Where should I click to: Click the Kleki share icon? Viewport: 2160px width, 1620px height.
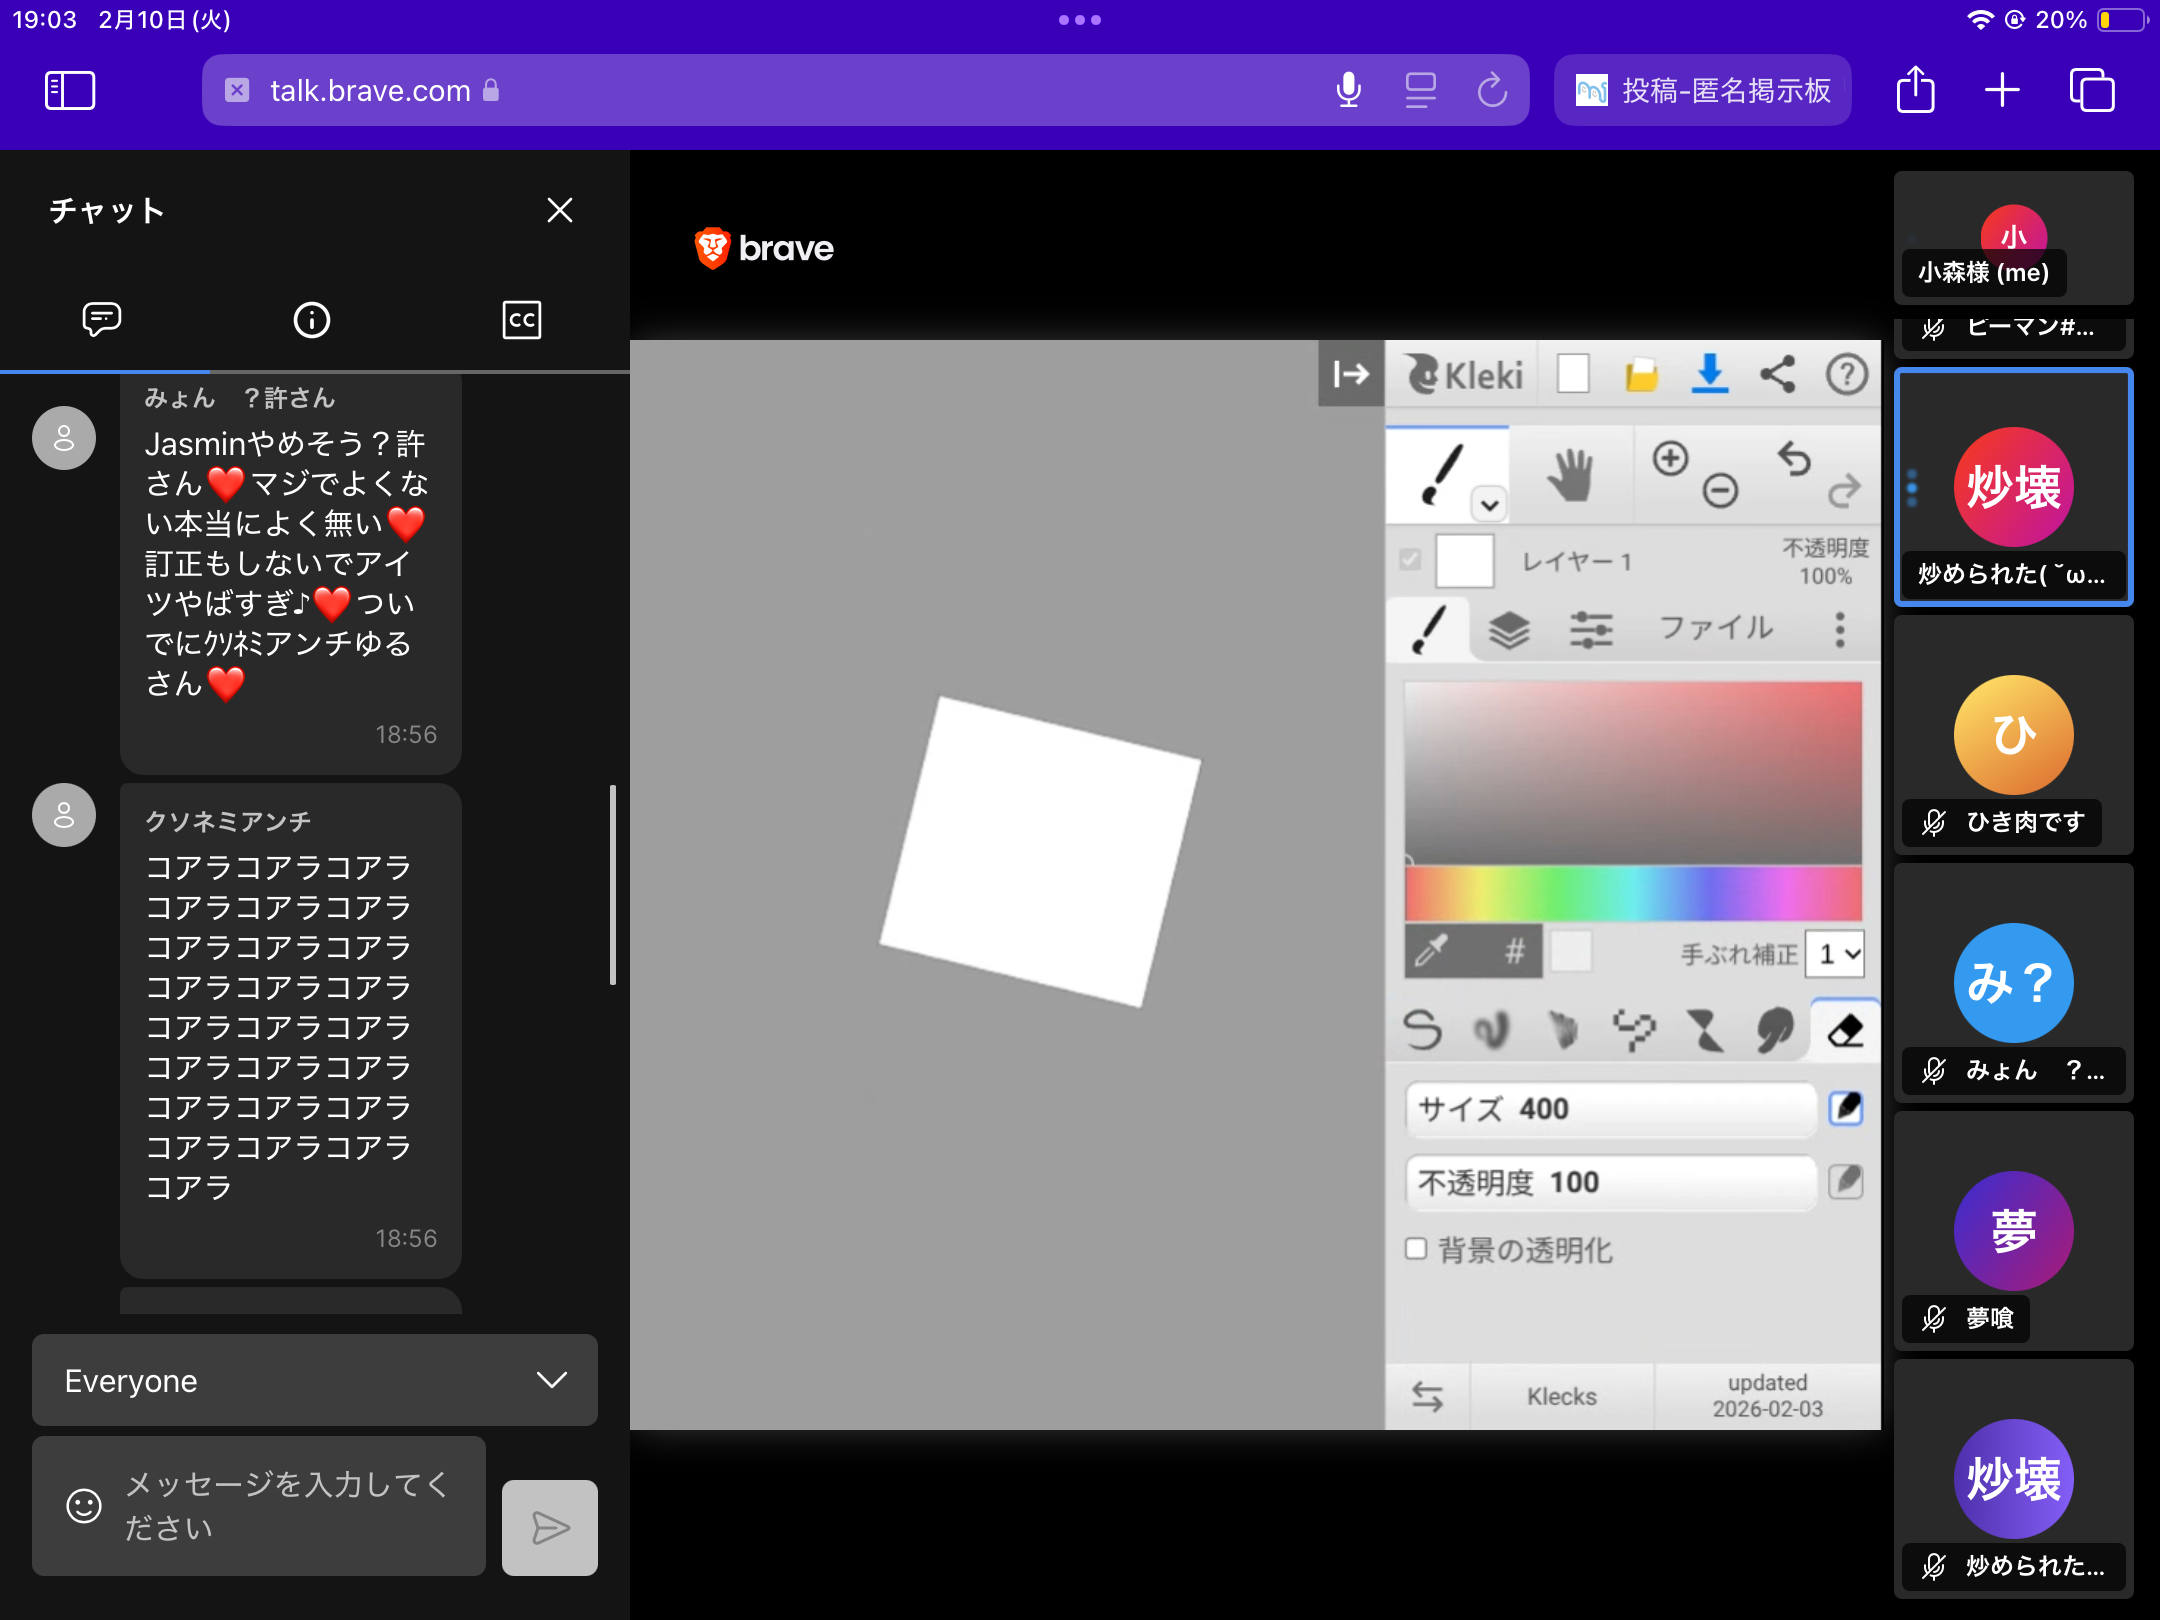pyautogui.click(x=1778, y=375)
